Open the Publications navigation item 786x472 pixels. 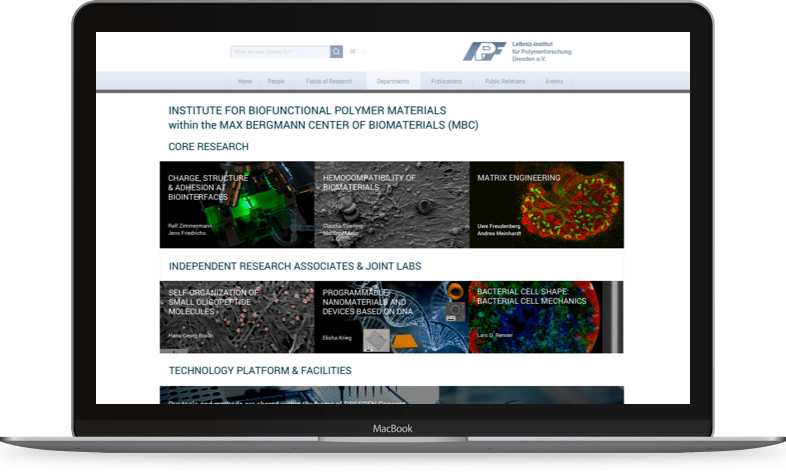(x=446, y=81)
